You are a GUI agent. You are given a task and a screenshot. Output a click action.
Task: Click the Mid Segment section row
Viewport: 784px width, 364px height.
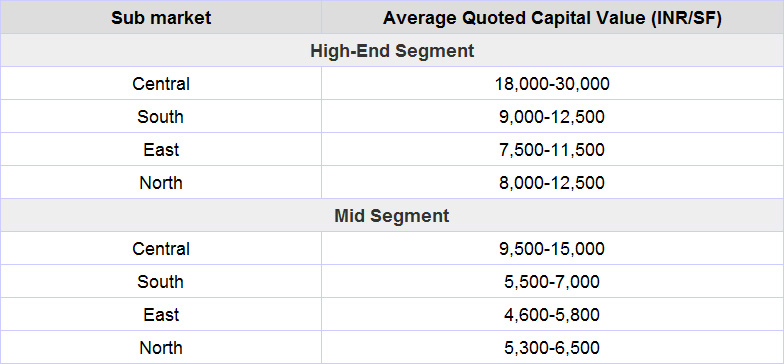tap(392, 216)
